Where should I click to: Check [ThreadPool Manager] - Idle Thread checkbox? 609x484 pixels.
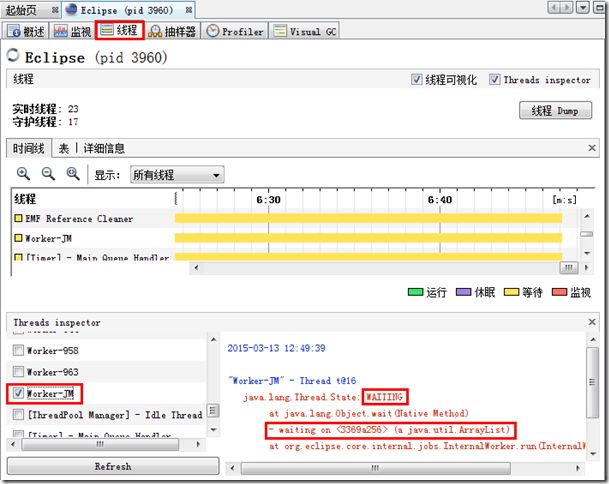click(18, 414)
